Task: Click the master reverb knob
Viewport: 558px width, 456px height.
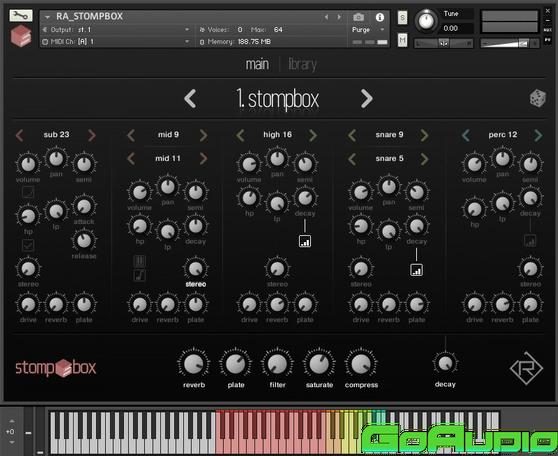Action: point(194,364)
